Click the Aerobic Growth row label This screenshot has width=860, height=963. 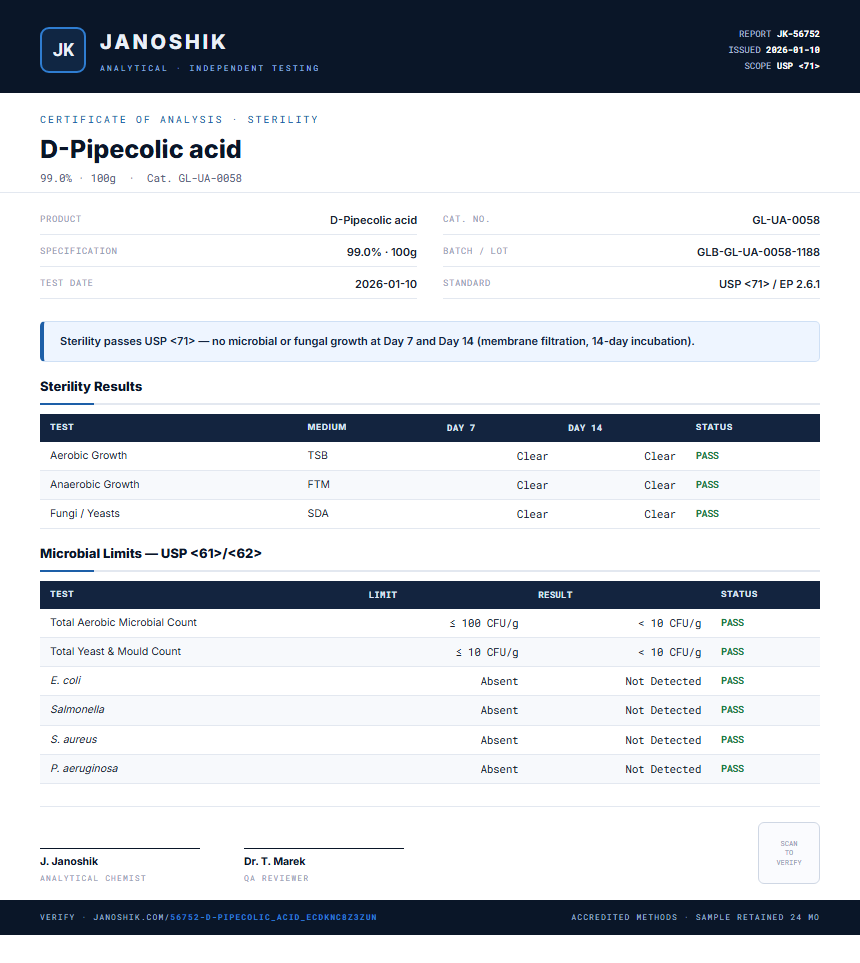click(88, 455)
